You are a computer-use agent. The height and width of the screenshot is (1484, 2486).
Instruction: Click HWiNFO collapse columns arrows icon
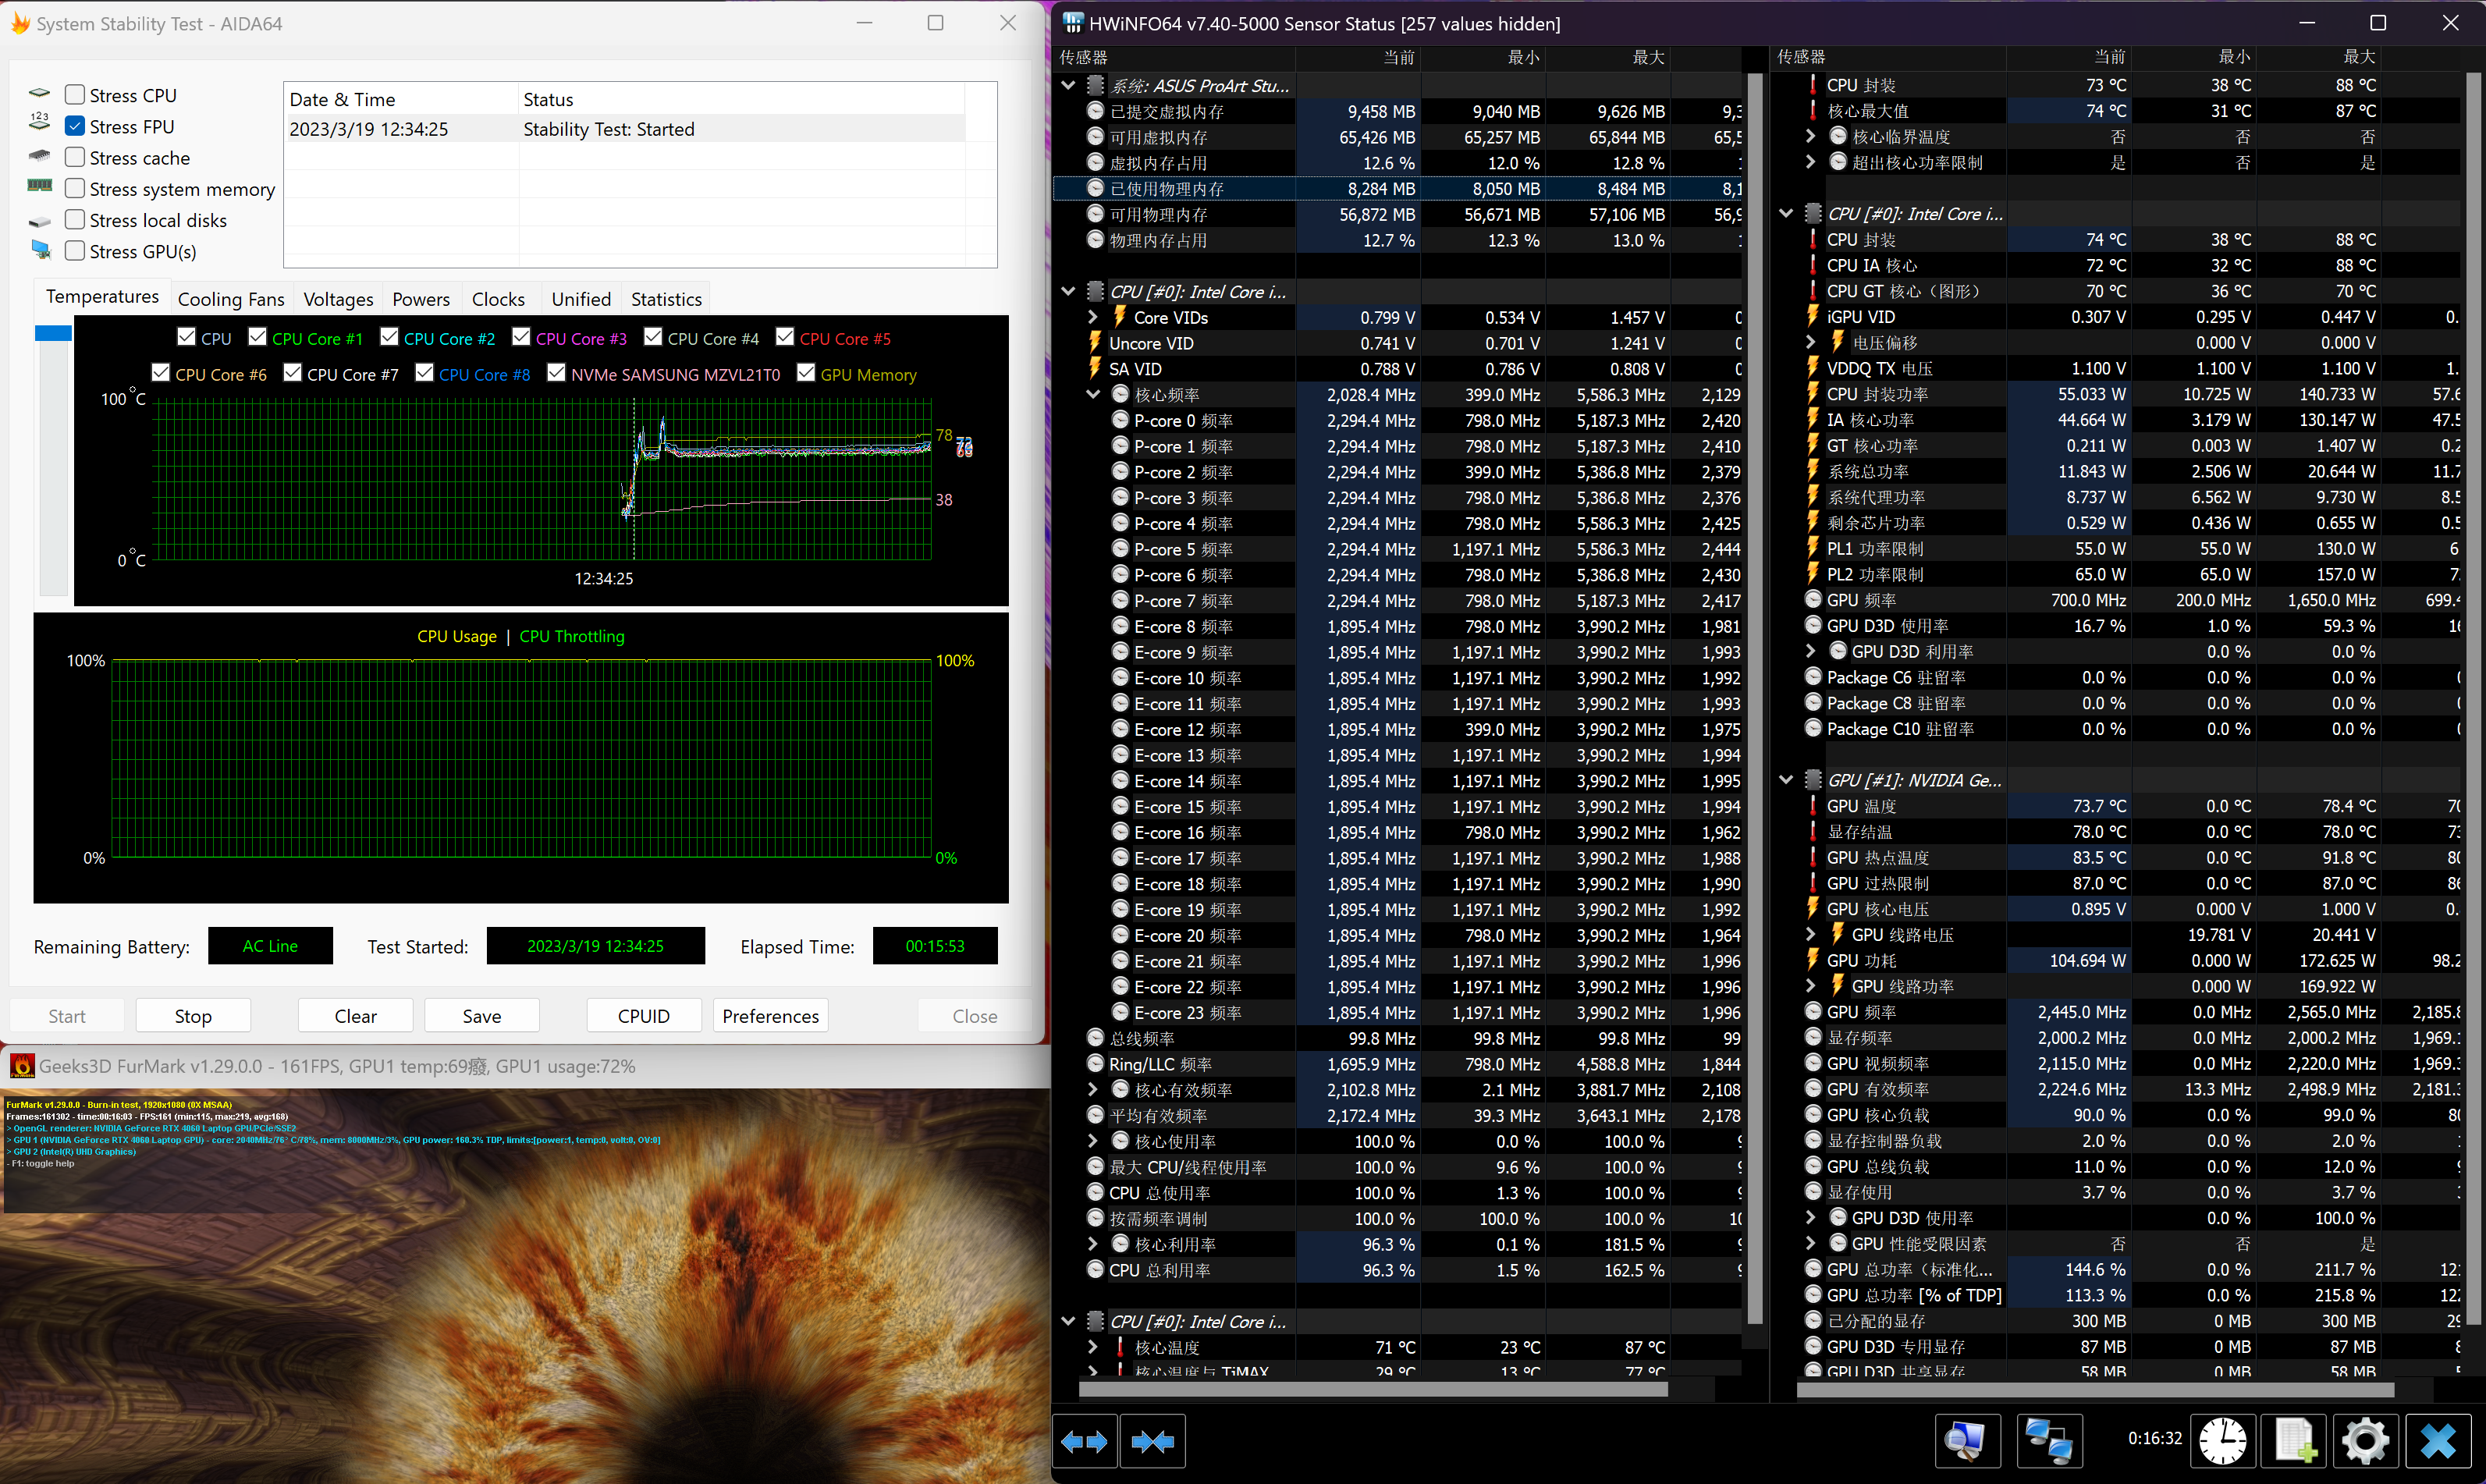click(1153, 1441)
